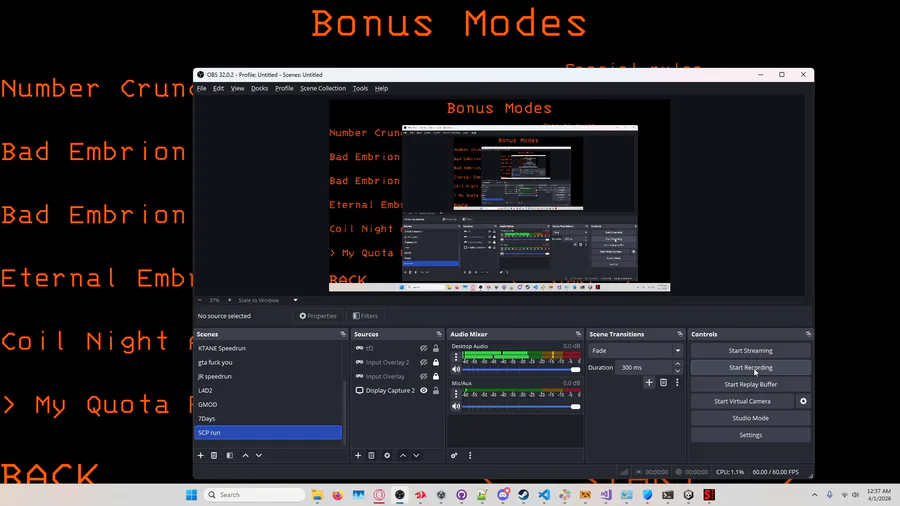Undock the Scene Transitions panel

[680, 334]
